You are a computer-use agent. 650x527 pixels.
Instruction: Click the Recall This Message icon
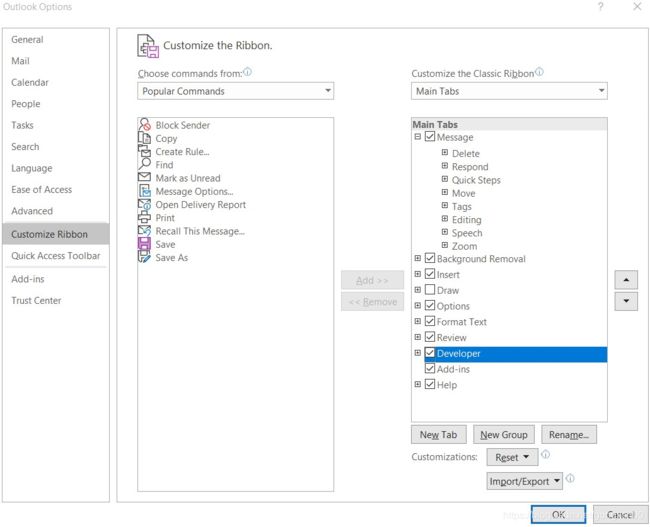click(144, 231)
